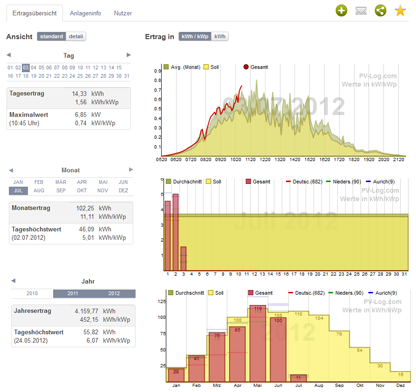Choose month JUN
This screenshot has height=392, width=416.
(x=123, y=182)
